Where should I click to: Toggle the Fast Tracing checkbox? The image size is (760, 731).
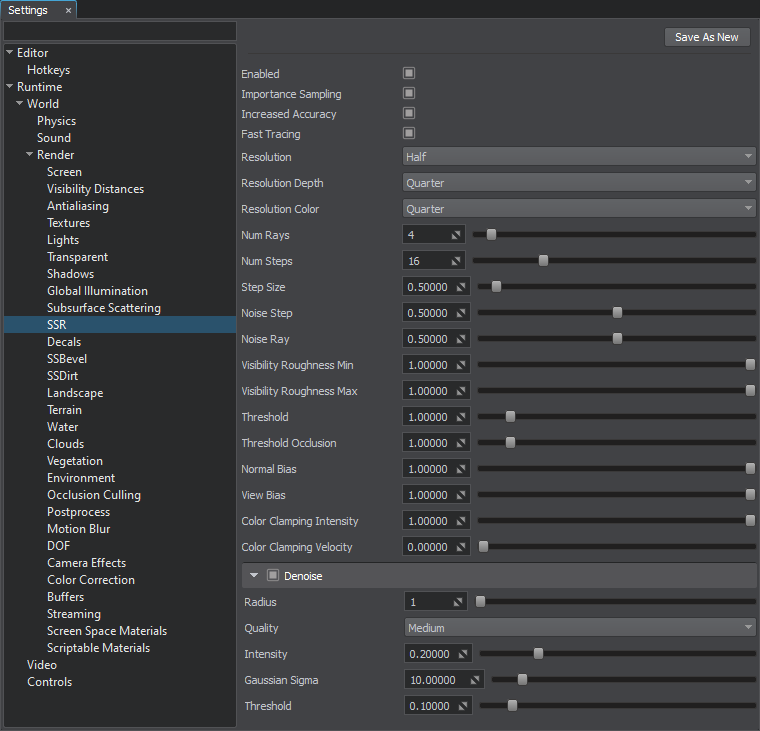(409, 133)
